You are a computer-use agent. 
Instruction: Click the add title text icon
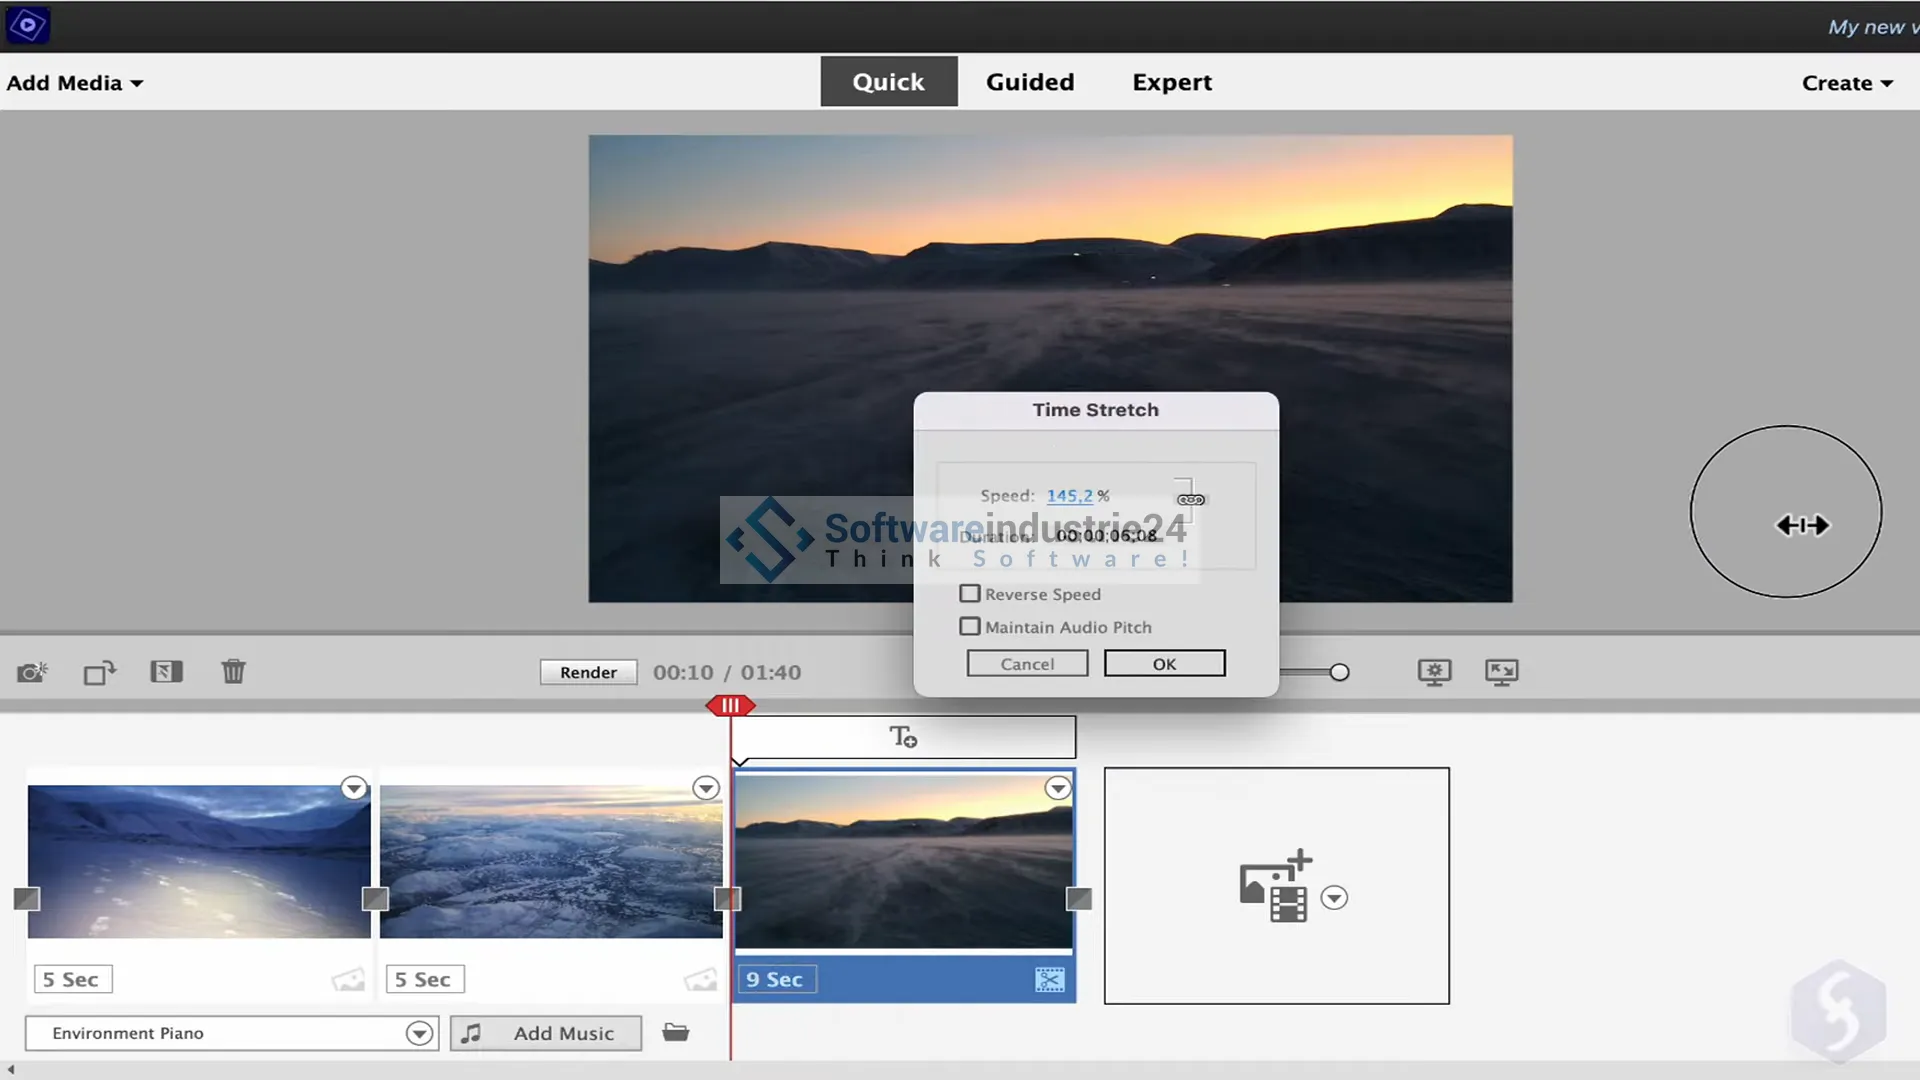(903, 737)
